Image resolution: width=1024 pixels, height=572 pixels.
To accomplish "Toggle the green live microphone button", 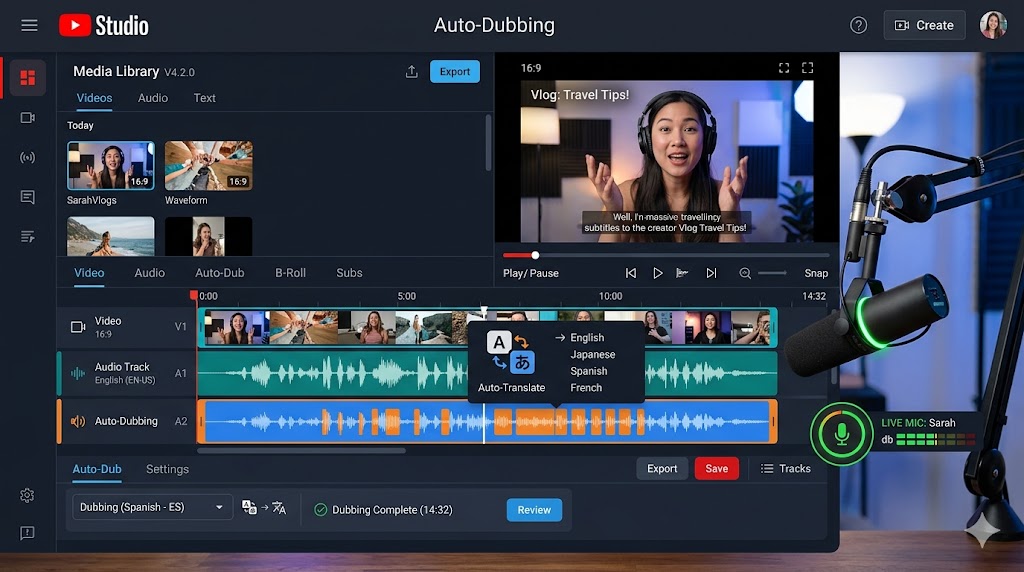I will point(841,434).
